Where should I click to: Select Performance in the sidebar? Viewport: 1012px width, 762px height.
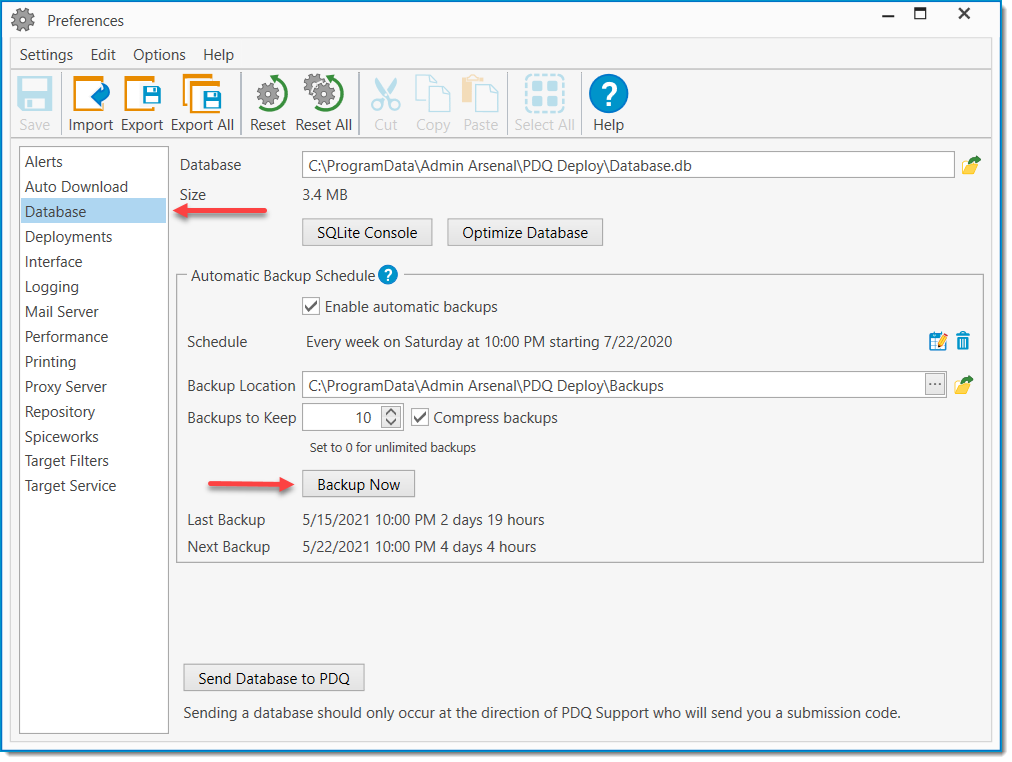click(94, 337)
